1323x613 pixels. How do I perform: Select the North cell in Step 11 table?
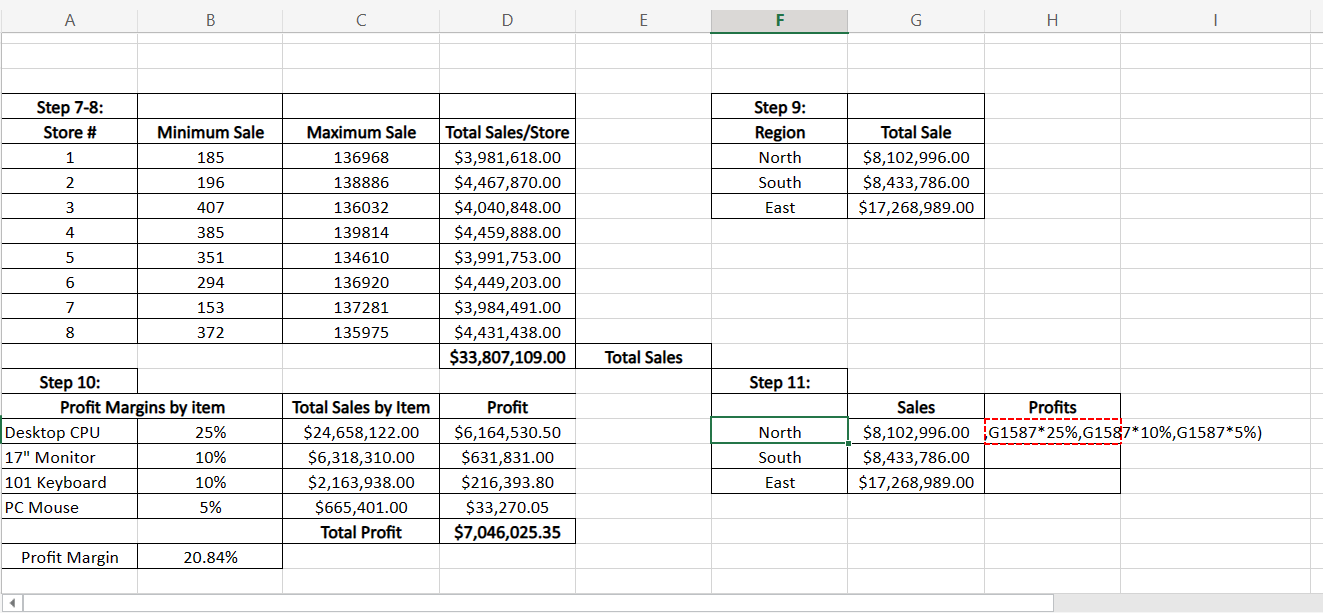tap(779, 432)
